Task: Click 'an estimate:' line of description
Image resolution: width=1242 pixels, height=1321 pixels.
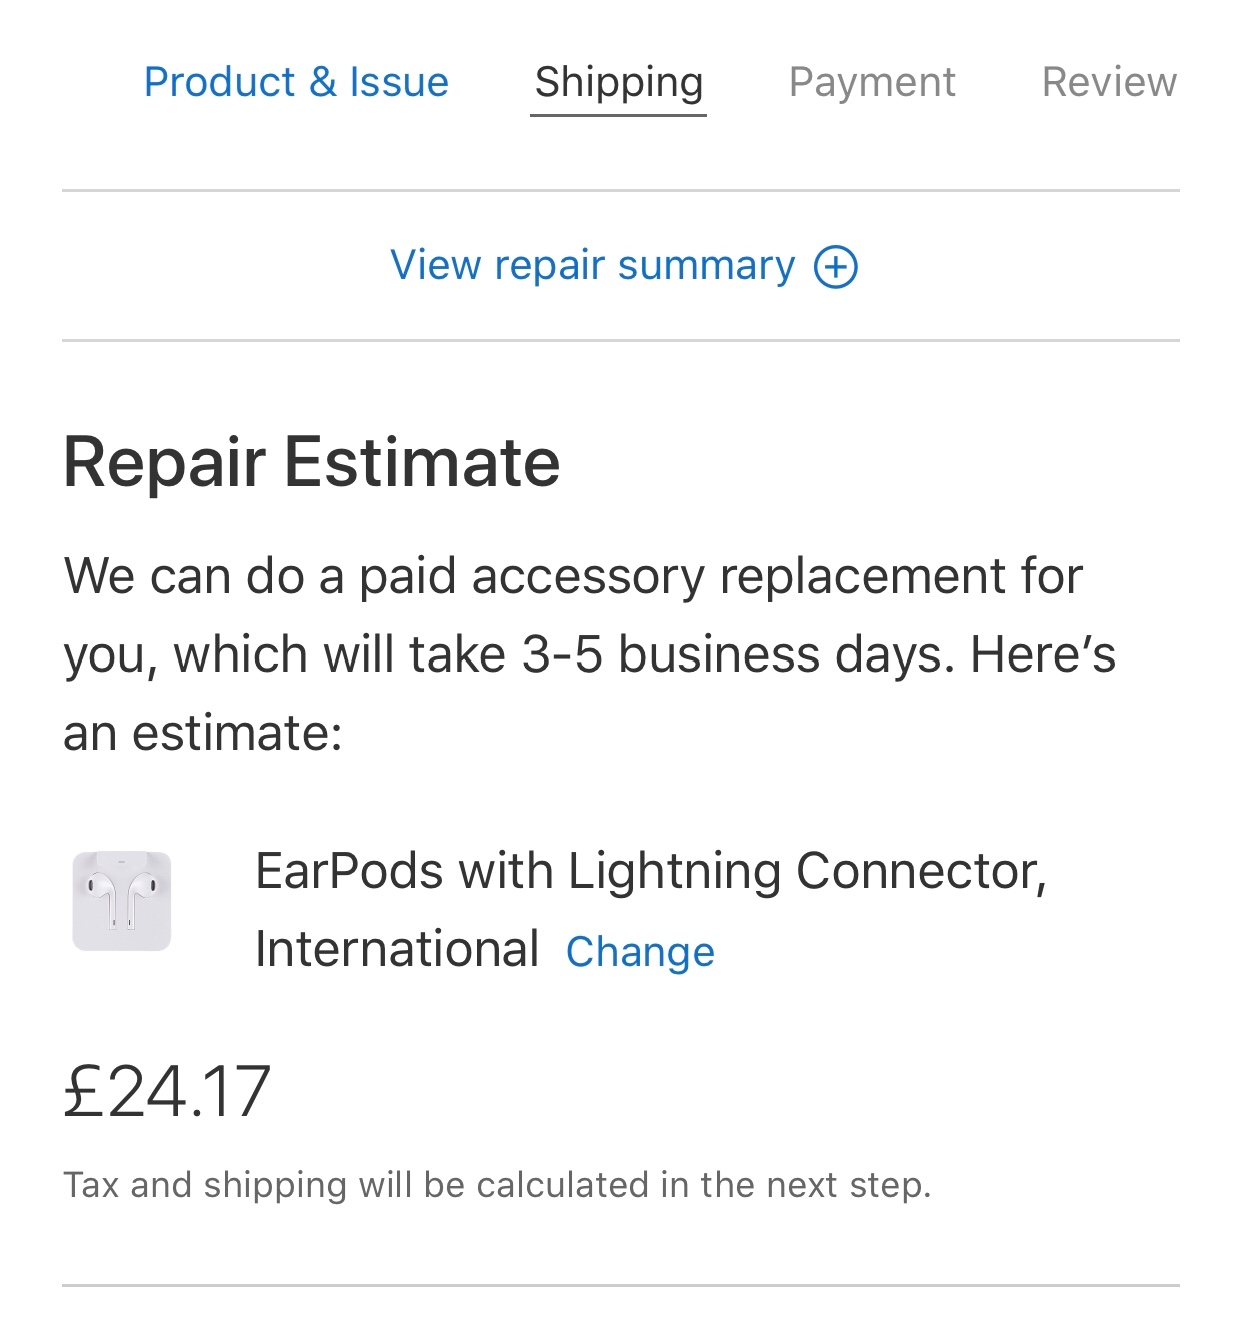Action: coord(203,733)
